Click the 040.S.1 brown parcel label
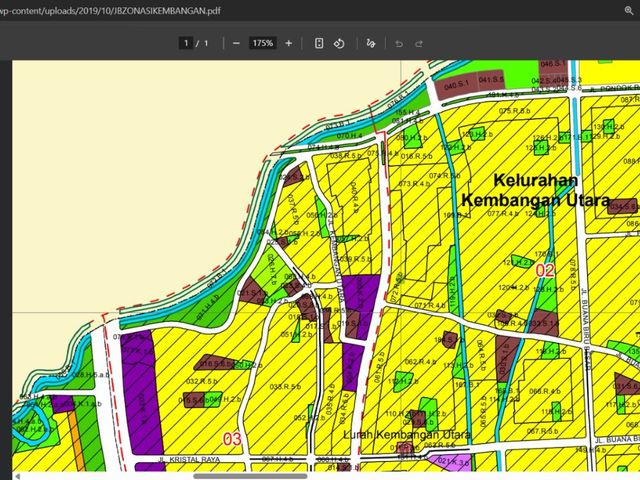 tap(457, 85)
